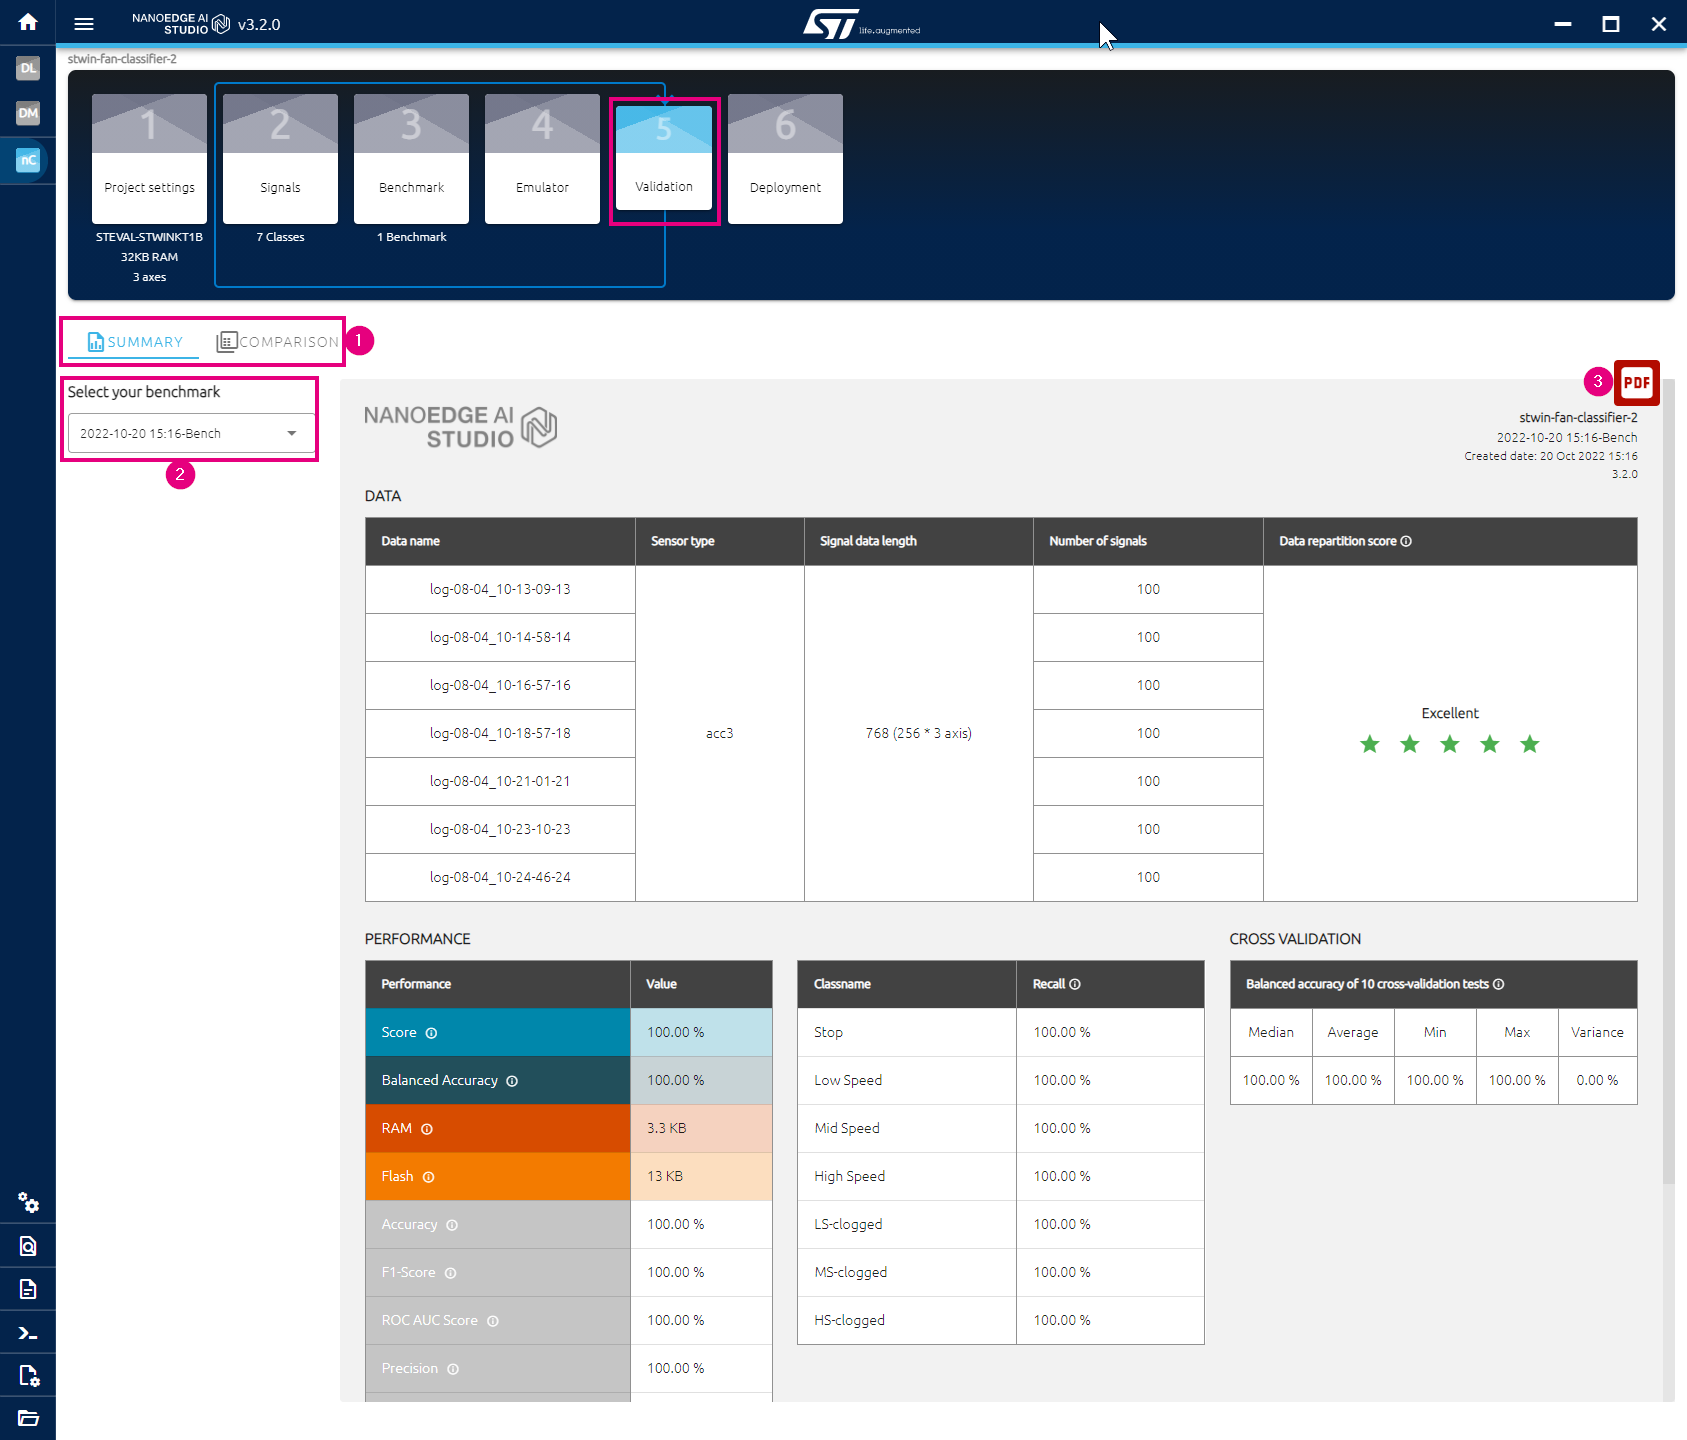This screenshot has width=1687, height=1440.
Task: Click the RAM info icon
Action: (x=427, y=1129)
